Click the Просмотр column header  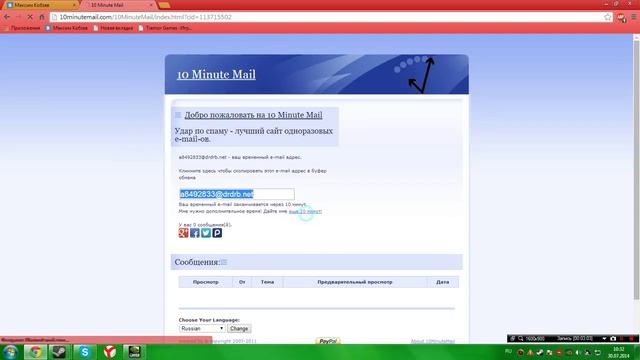(x=205, y=282)
